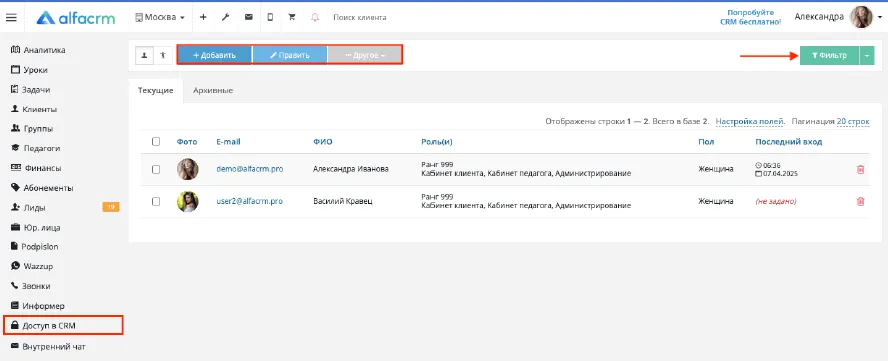Open Юр. лица in the sidebar
The image size is (888, 361).
[36, 228]
